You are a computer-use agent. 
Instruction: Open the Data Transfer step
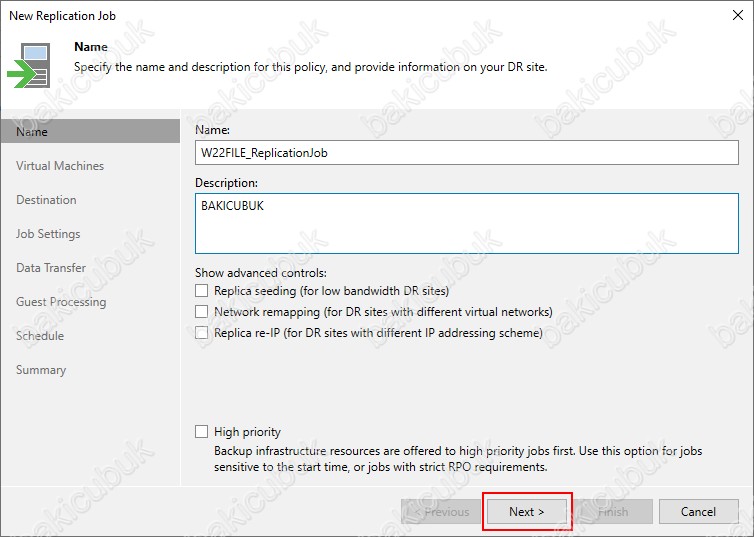pos(51,268)
